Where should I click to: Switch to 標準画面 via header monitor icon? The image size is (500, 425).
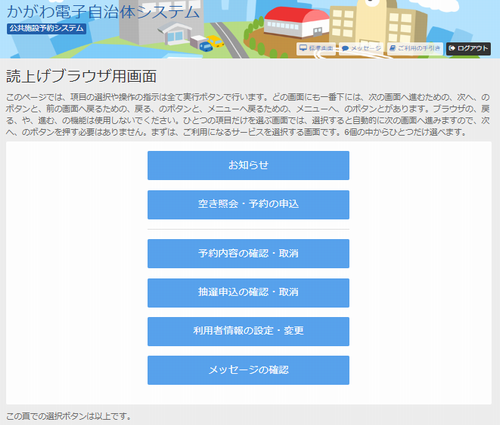click(316, 49)
